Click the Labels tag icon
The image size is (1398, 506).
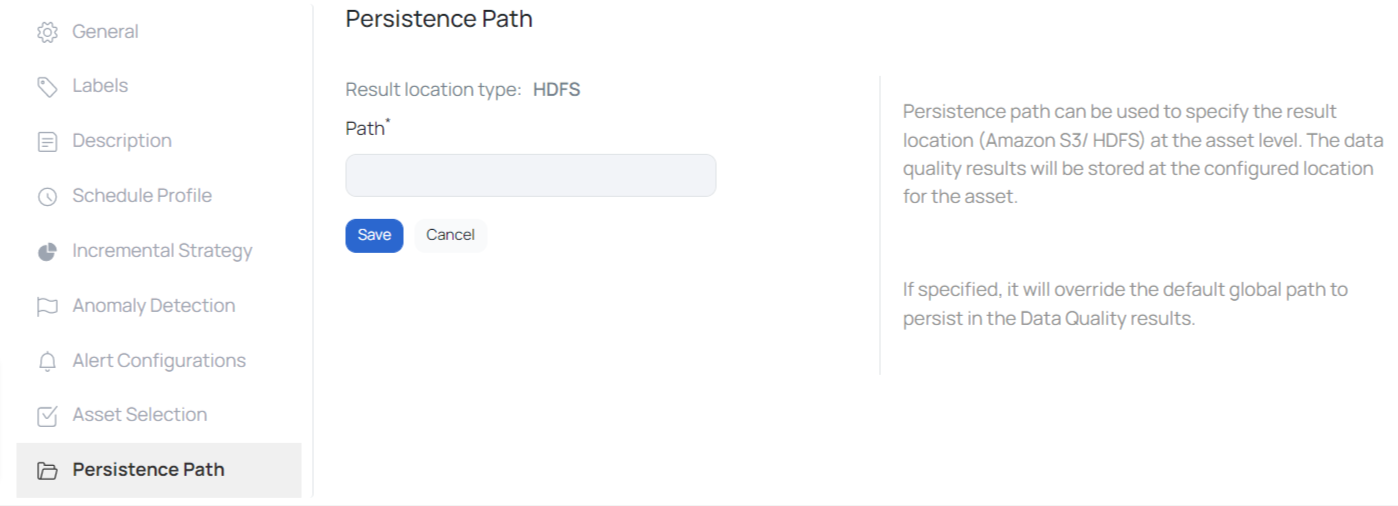point(47,87)
